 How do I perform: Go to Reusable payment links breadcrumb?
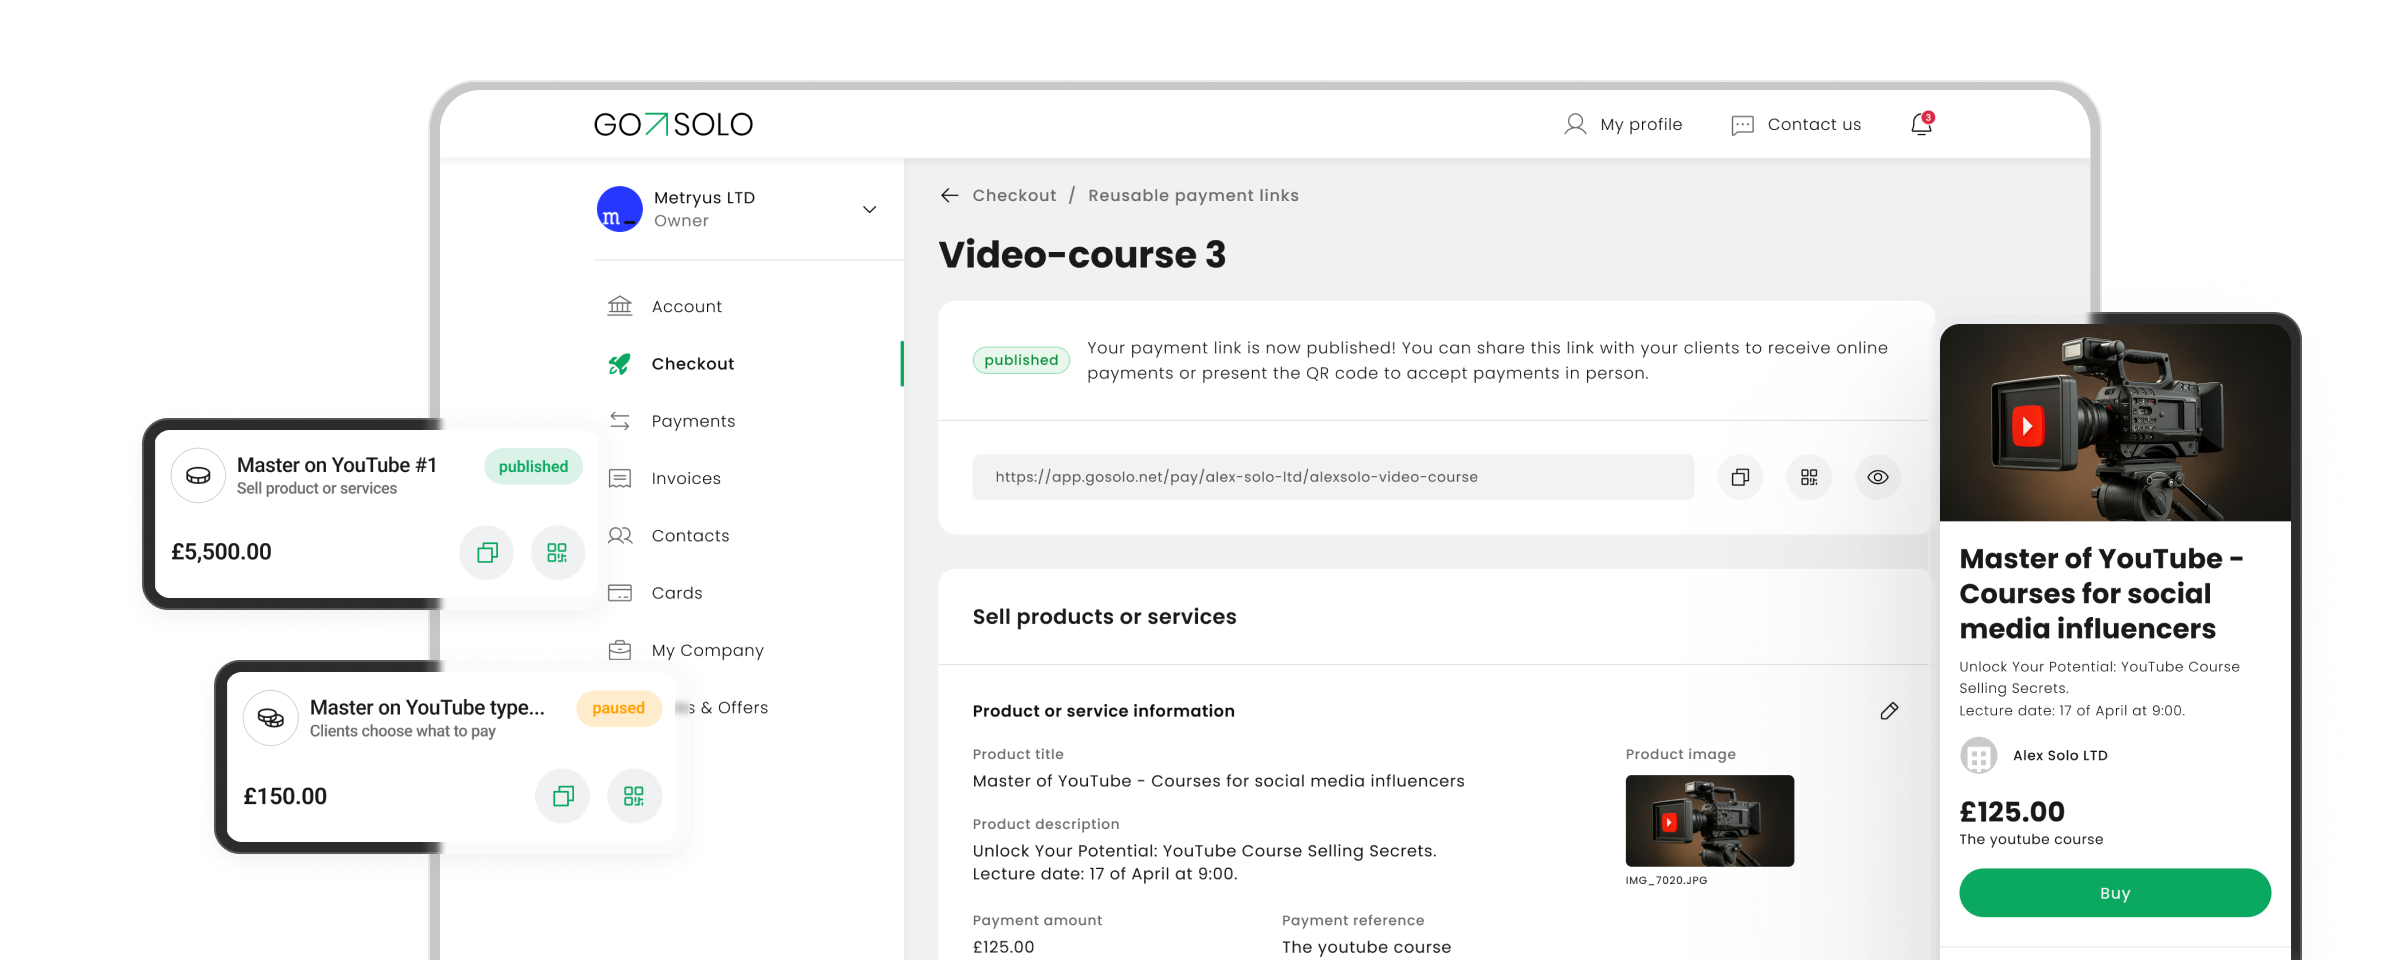coord(1193,195)
